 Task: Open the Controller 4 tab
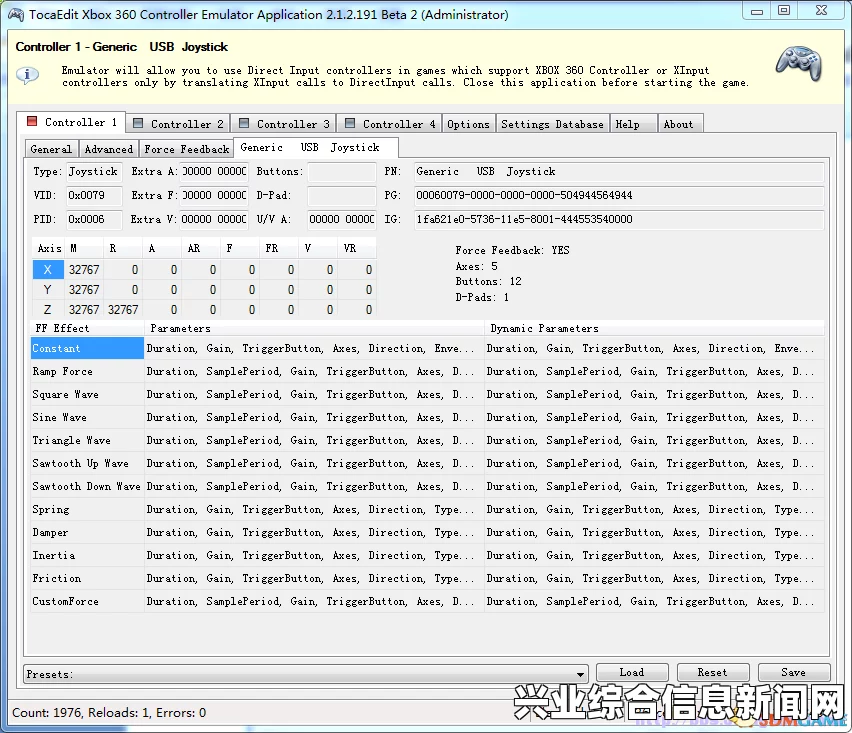click(x=390, y=124)
